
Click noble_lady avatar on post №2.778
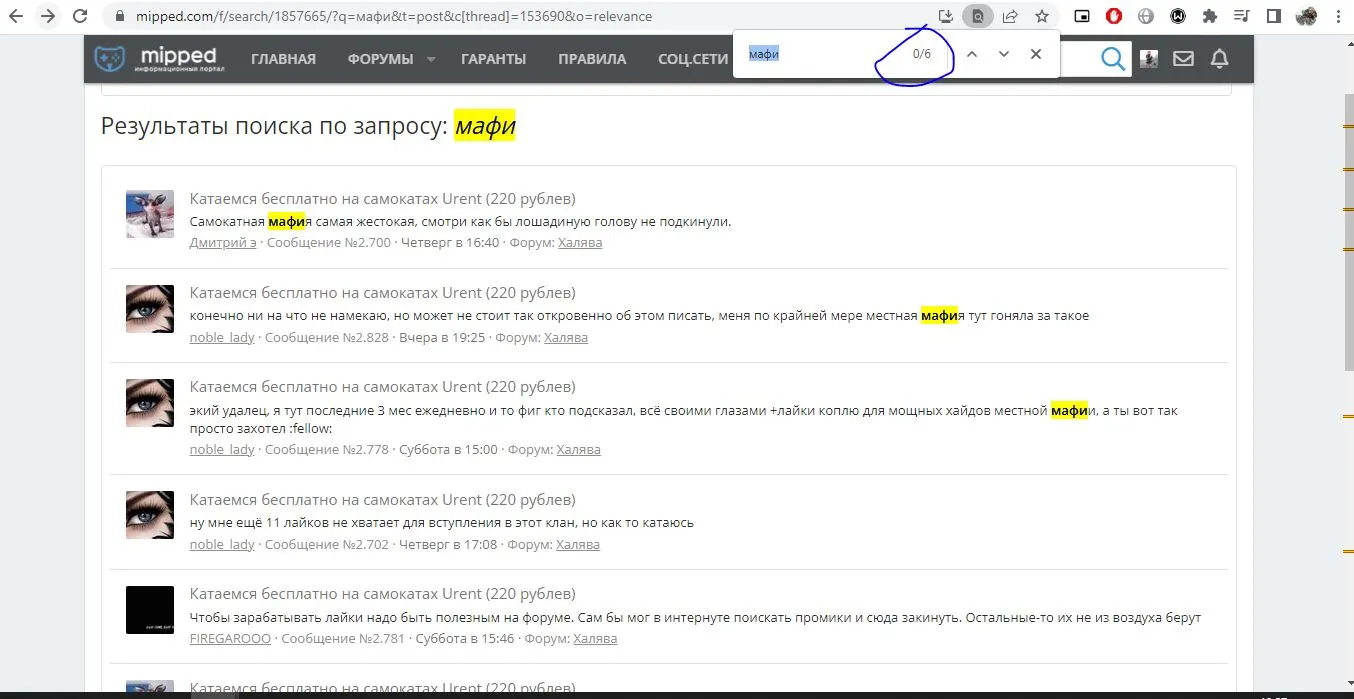click(x=150, y=403)
